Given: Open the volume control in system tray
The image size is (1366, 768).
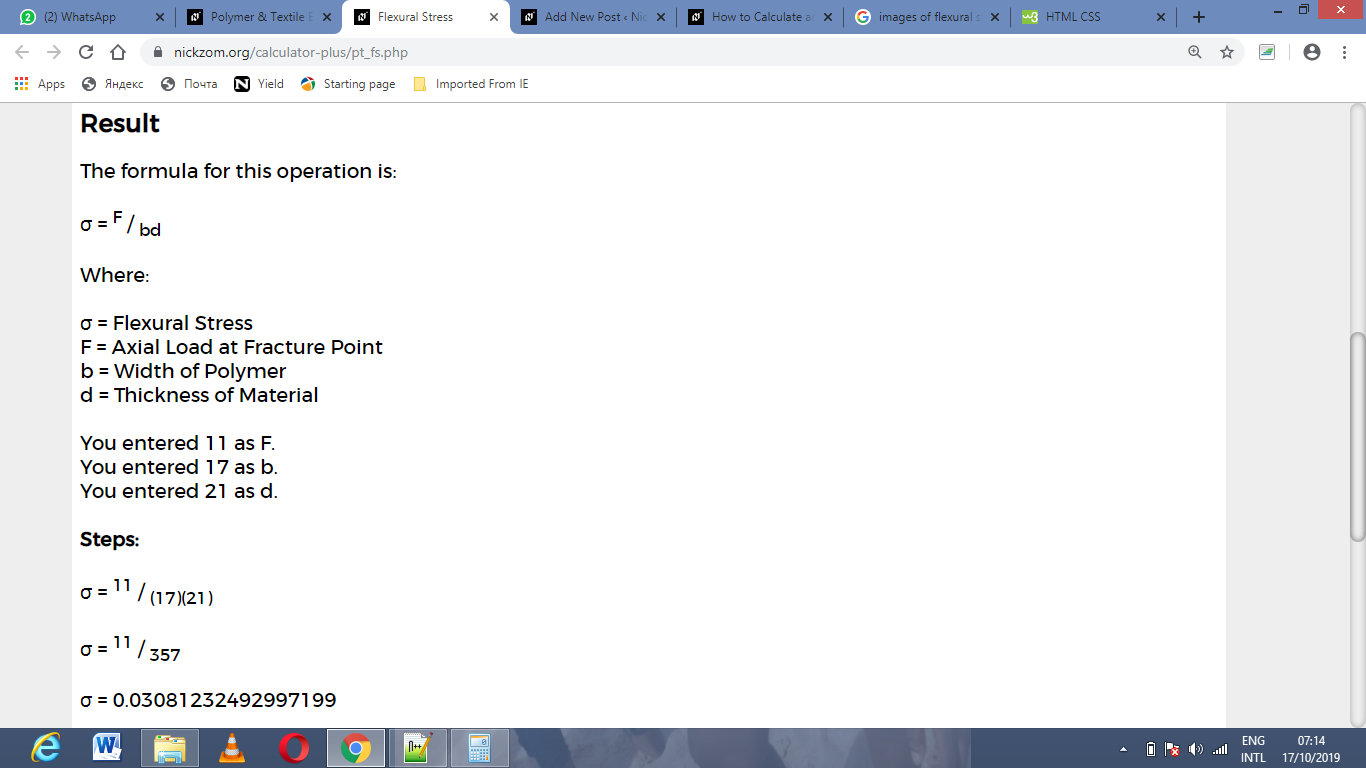Looking at the screenshot, I should tap(1195, 749).
